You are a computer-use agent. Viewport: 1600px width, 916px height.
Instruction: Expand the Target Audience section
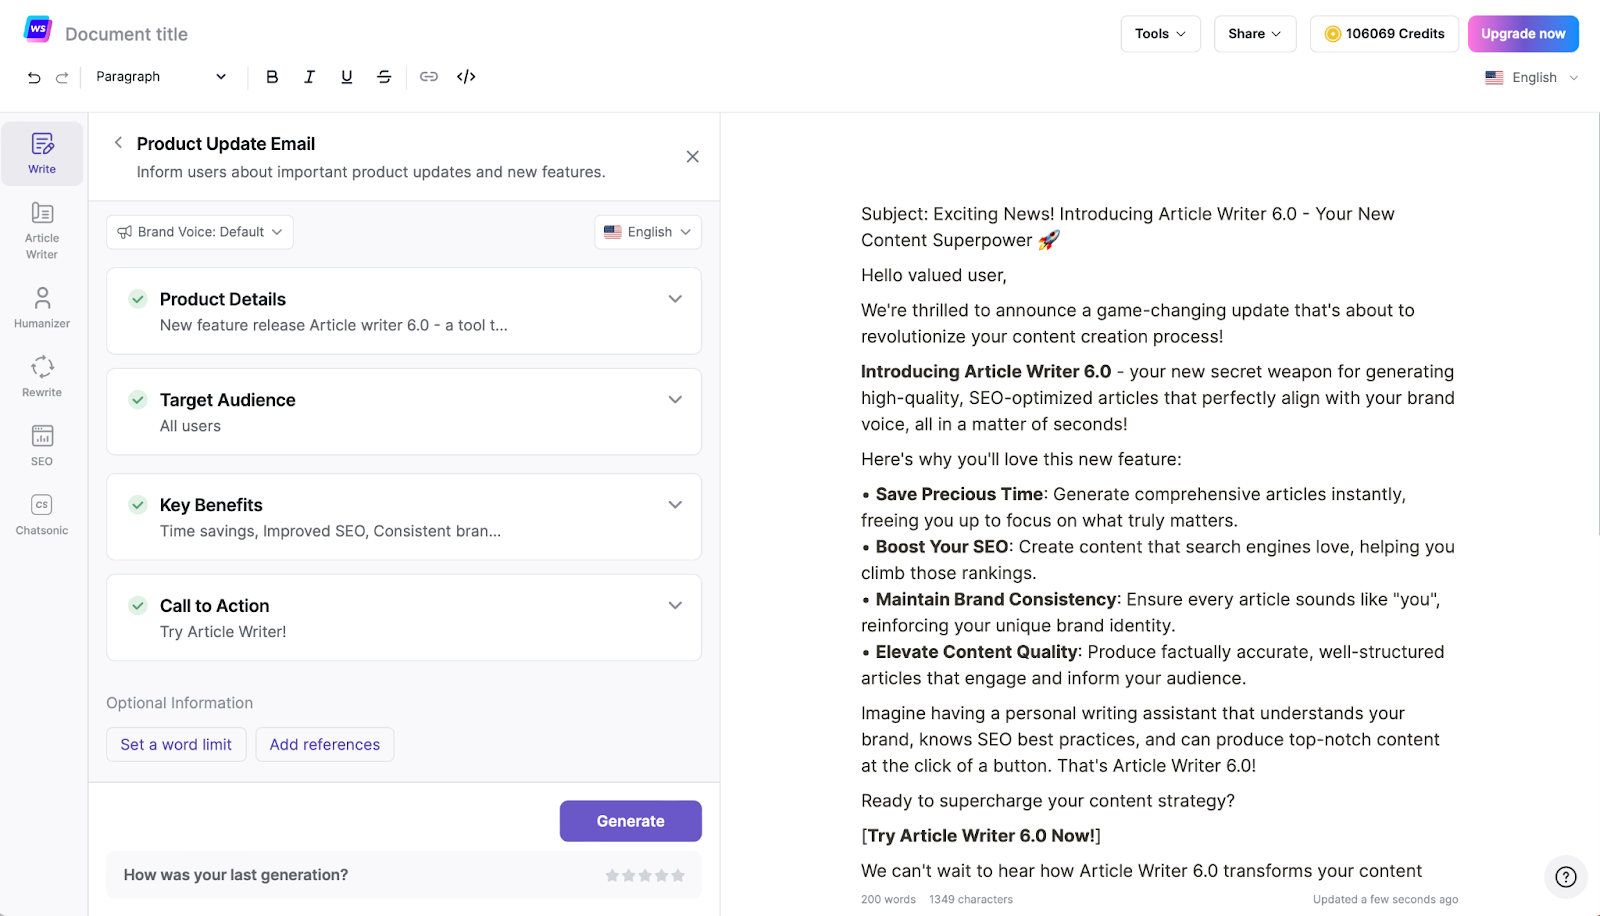(x=675, y=400)
